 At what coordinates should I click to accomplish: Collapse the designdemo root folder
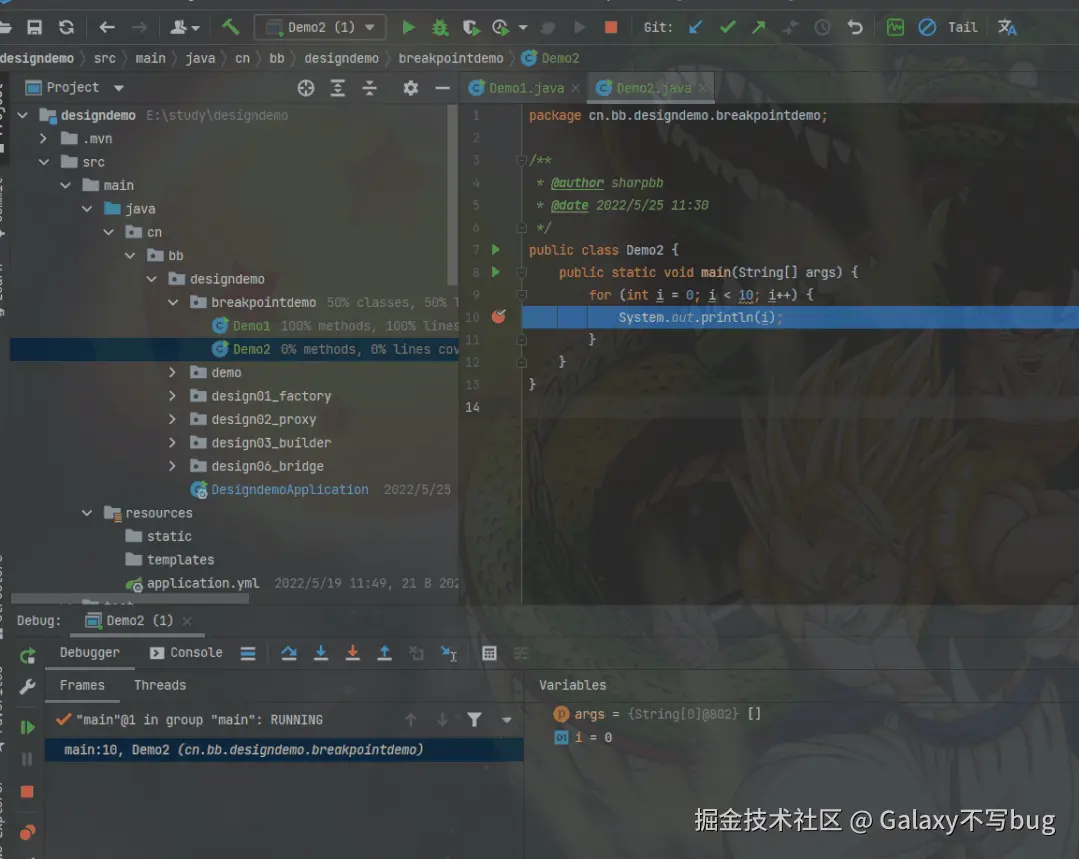(x=23, y=115)
